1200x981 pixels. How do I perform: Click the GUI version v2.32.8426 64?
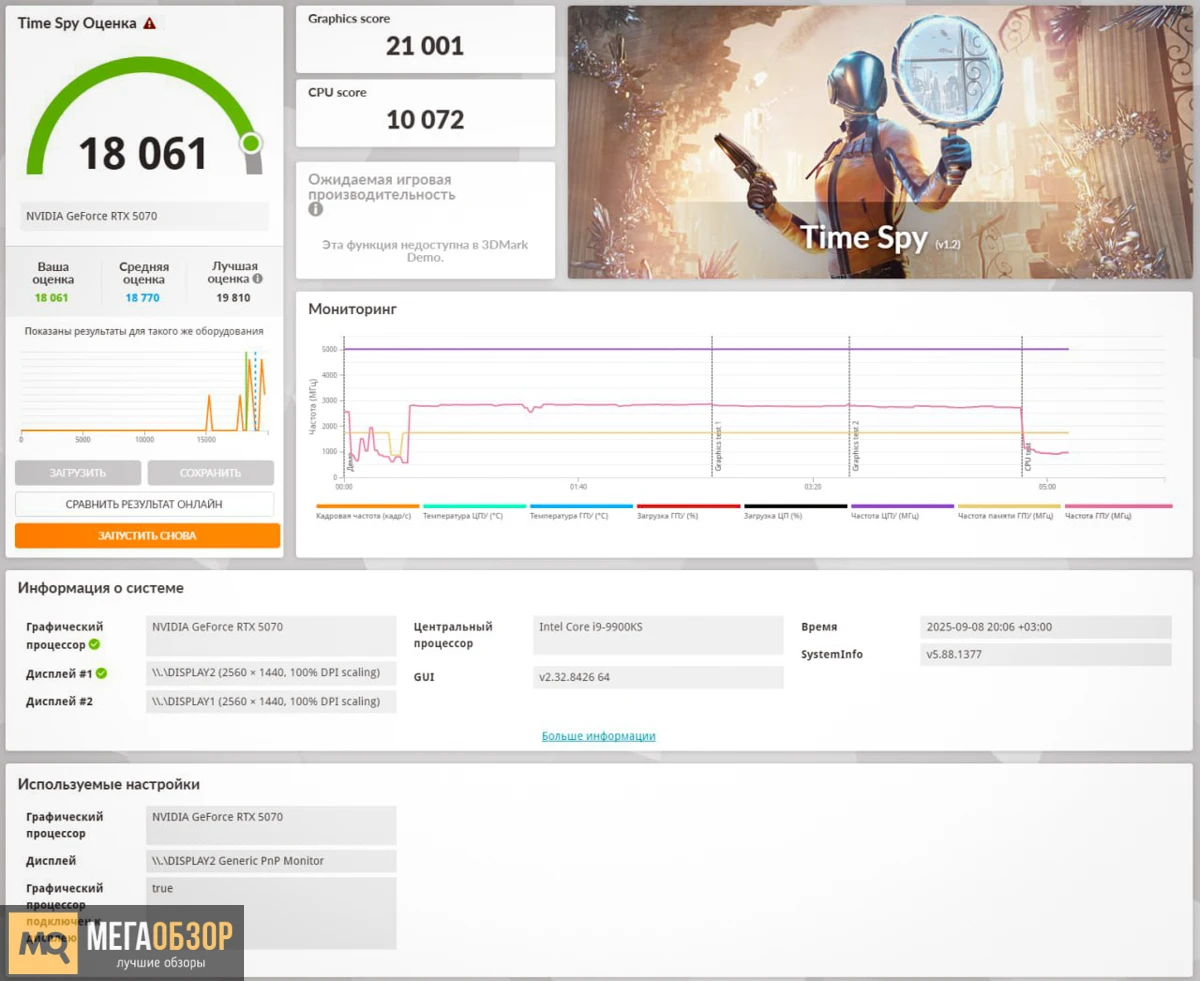click(658, 677)
